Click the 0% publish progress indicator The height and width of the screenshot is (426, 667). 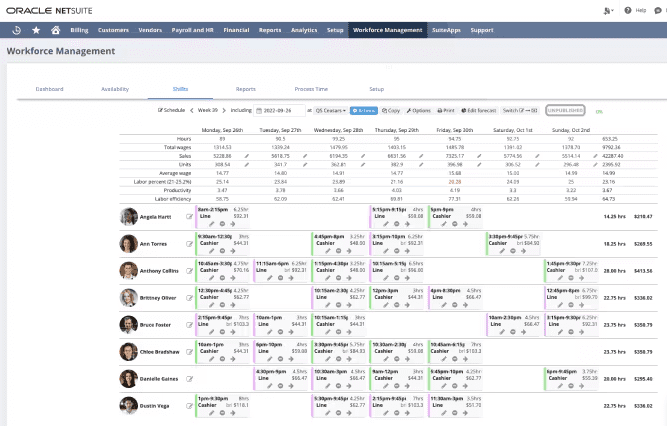pyautogui.click(x=599, y=111)
